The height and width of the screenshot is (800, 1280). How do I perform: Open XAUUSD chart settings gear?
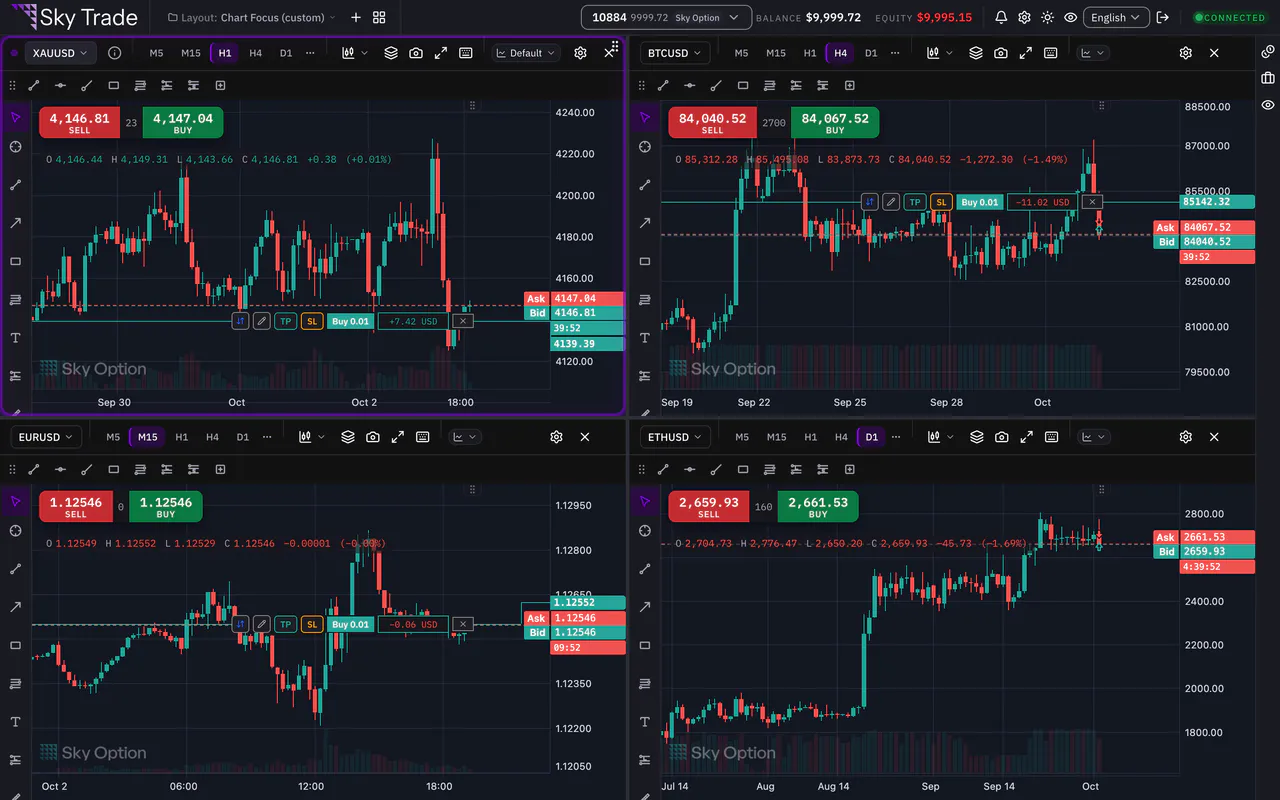coord(580,53)
